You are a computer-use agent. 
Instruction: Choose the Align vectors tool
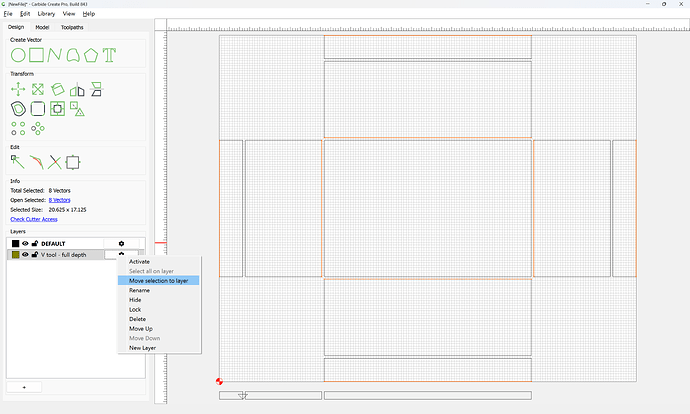96,89
